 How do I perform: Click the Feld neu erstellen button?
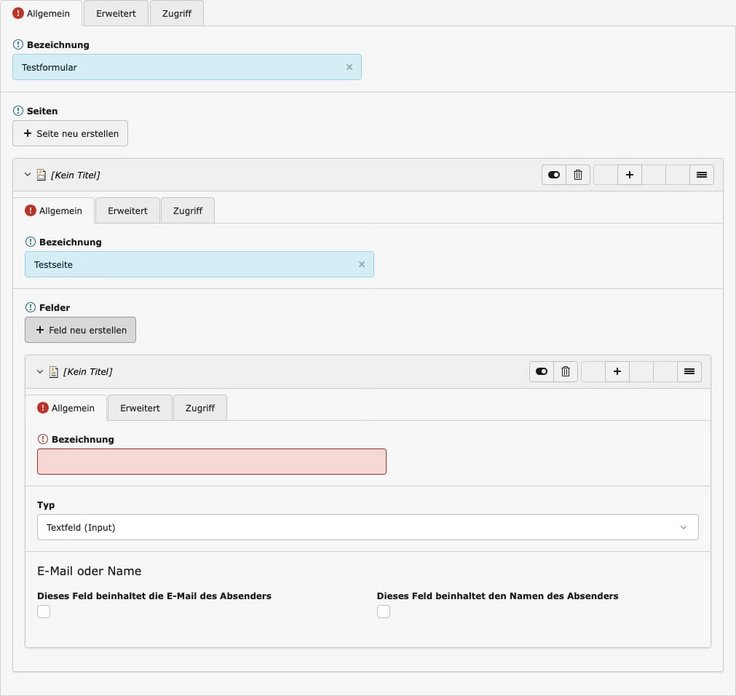click(81, 330)
